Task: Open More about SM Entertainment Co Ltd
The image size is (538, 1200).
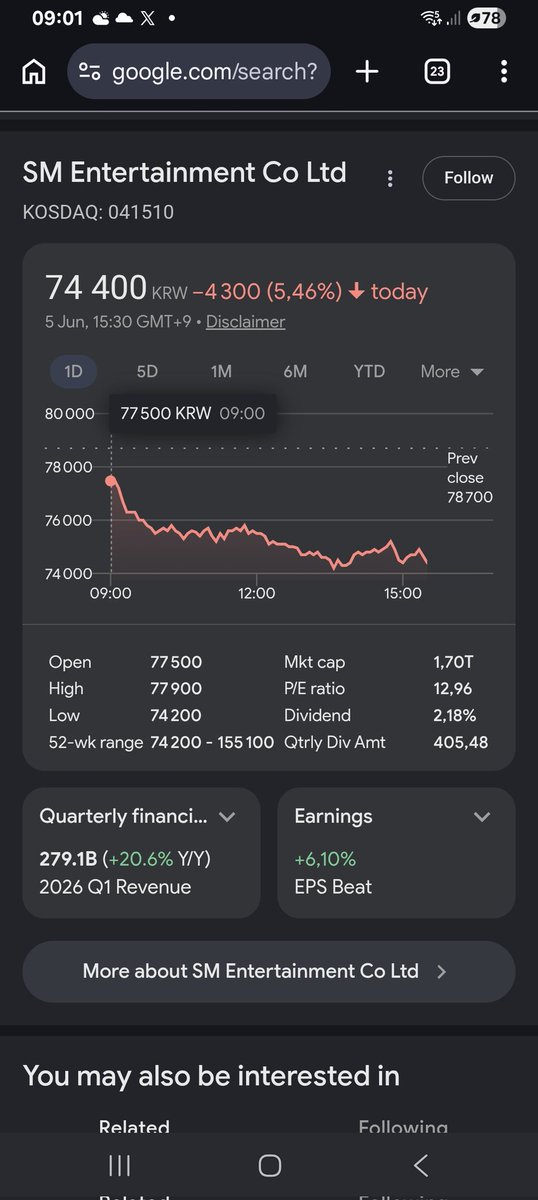Action: (x=269, y=971)
